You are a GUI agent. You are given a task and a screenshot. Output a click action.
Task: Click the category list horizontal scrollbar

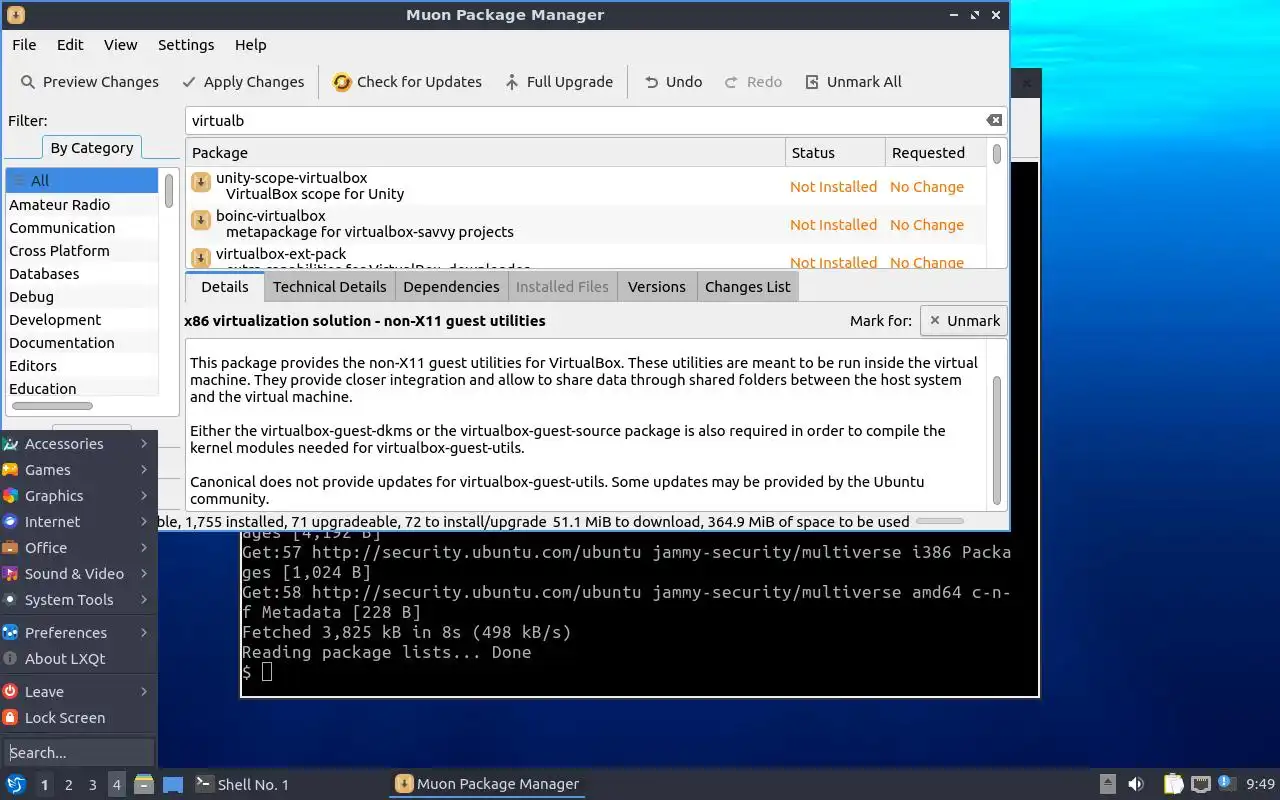(52, 406)
